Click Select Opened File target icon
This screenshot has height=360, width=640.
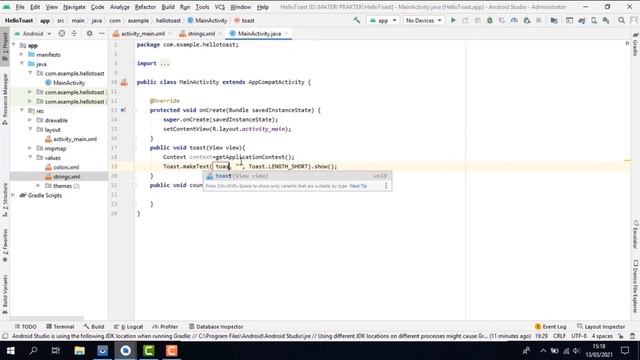click(x=62, y=33)
